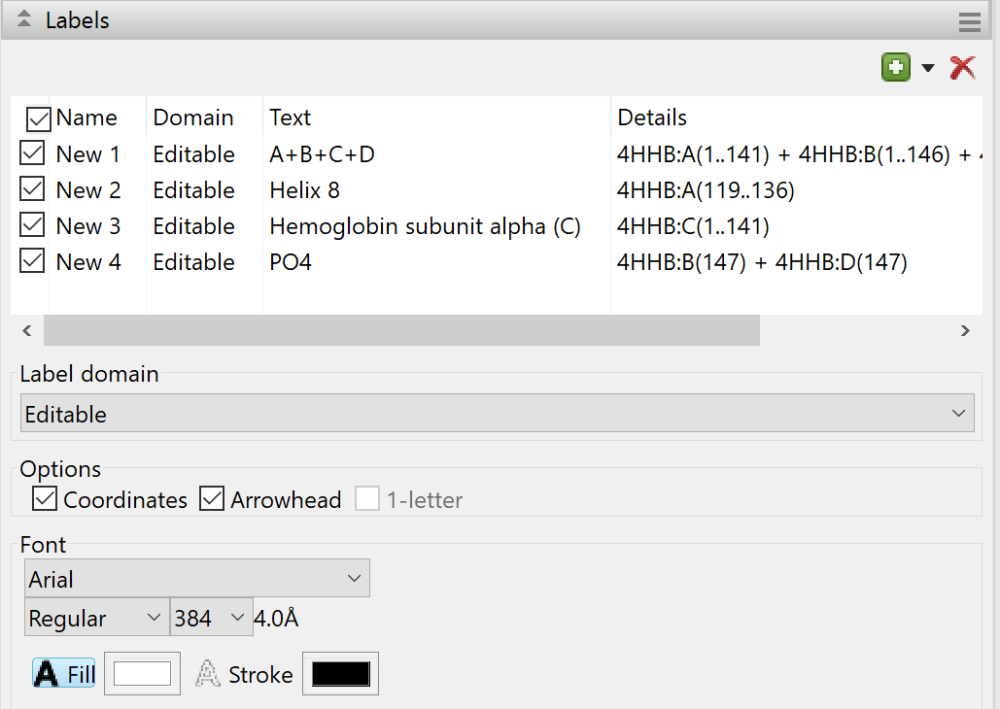This screenshot has height=709, width=1000.
Task: Collapse the Labels panel with the arrow icon
Action: point(25,20)
